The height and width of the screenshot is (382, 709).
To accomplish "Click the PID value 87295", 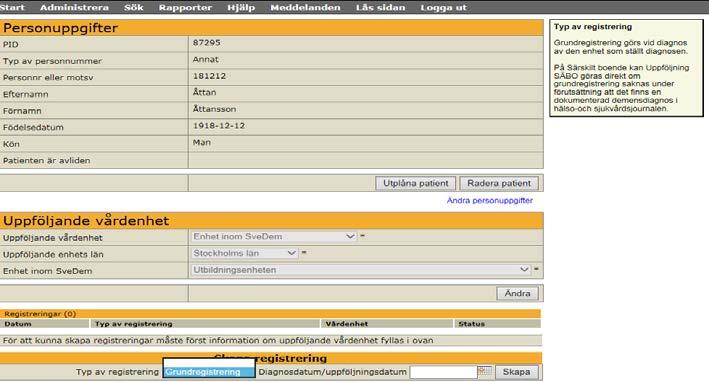I will [207, 42].
